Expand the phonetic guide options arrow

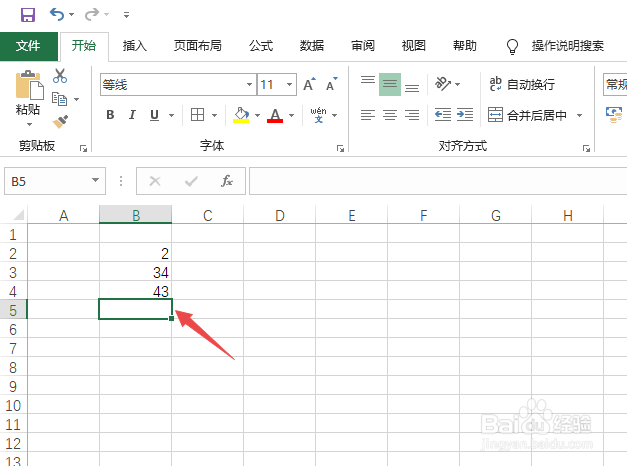(335, 116)
